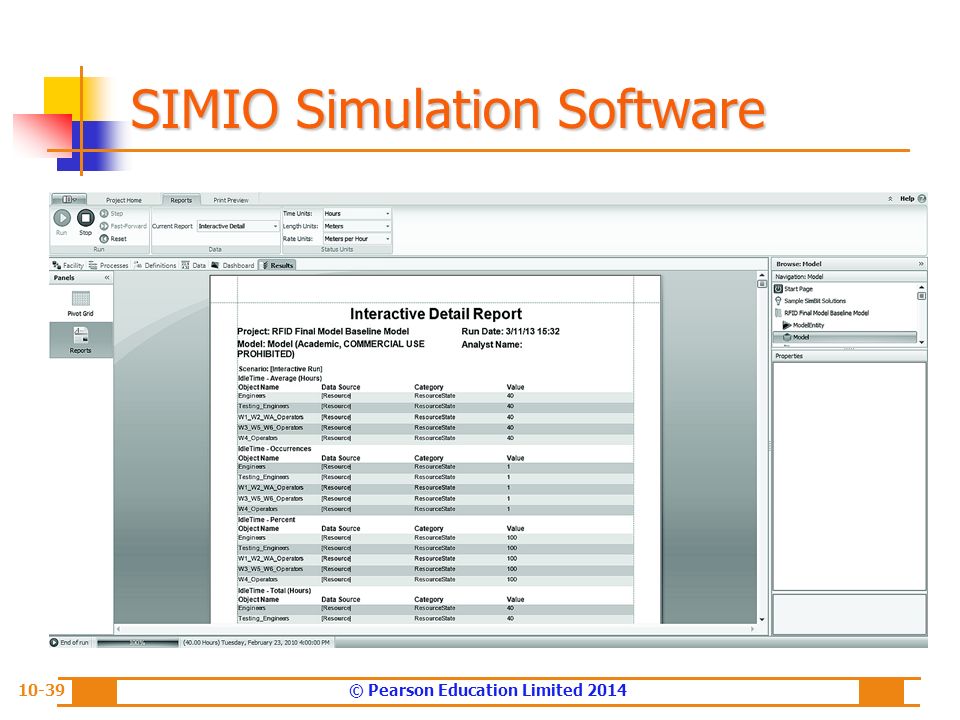Viewport: 960px width, 720px height.
Task: Collapse the Panels sidebar with double chevron
Action: [107, 277]
